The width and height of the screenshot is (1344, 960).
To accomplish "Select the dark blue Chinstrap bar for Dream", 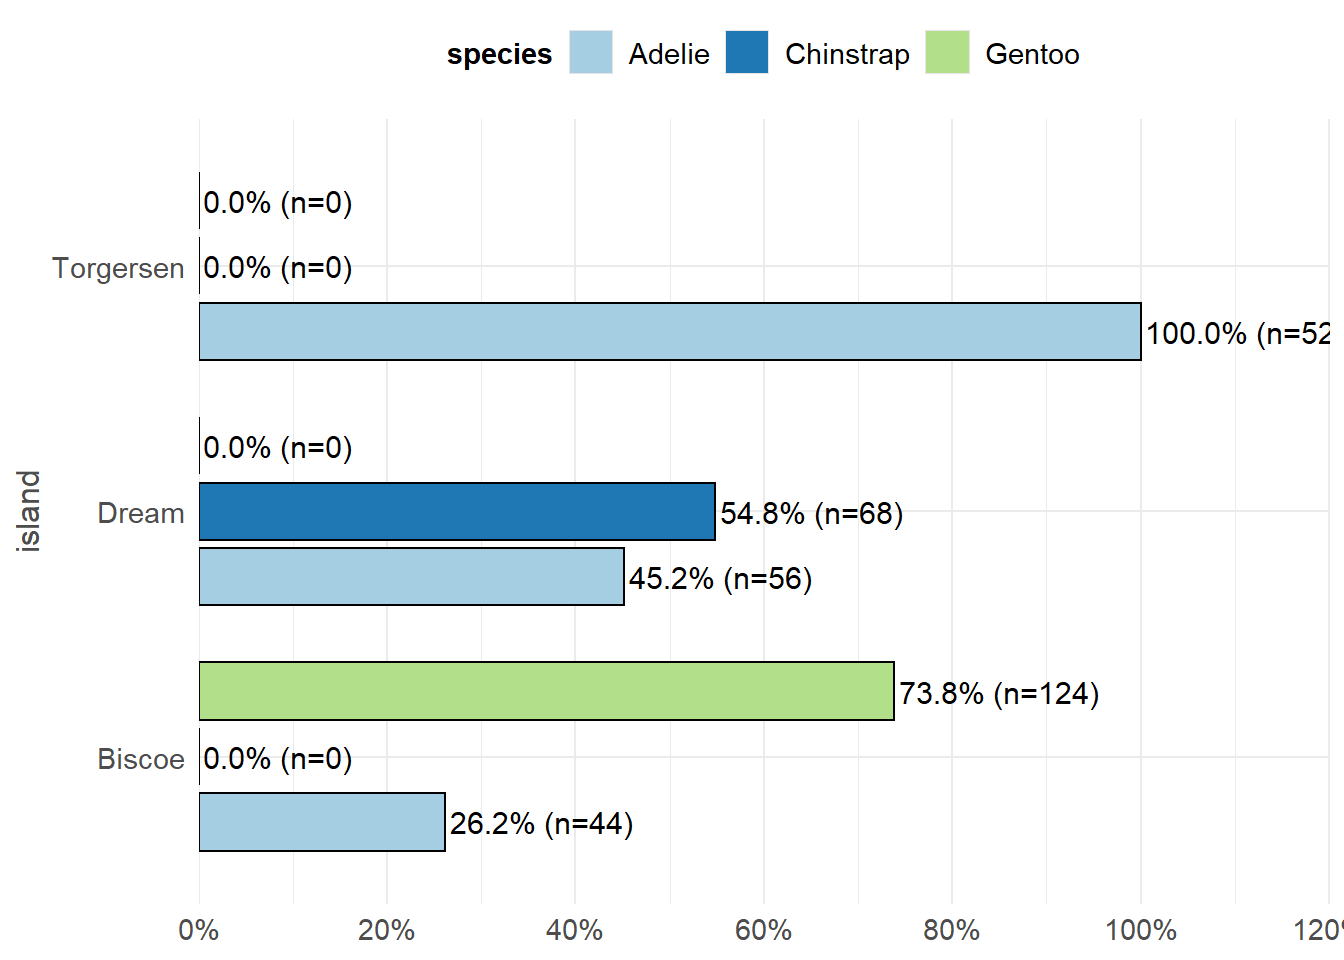I will 457,512.
